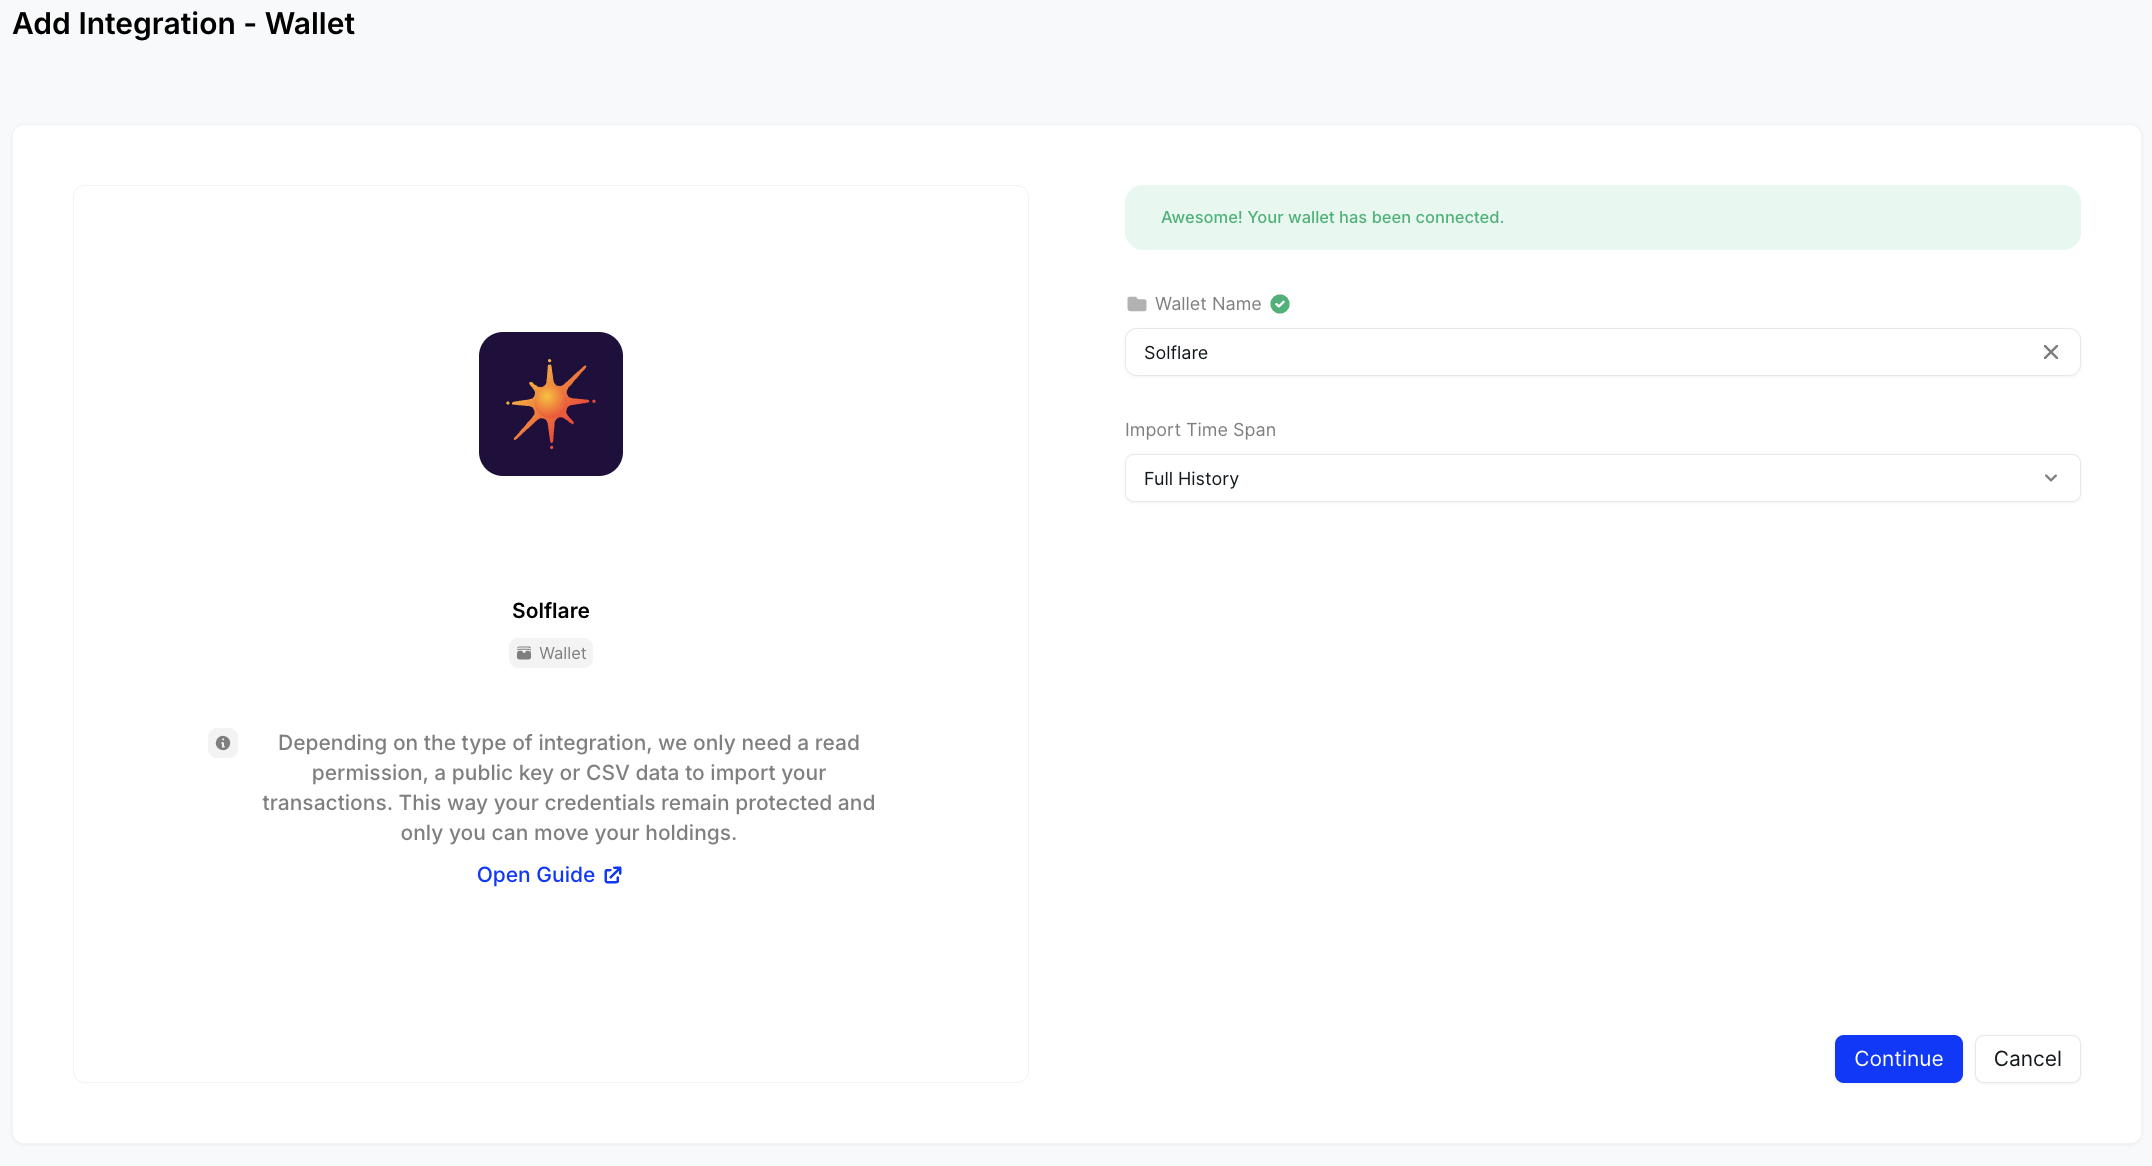Click the Add Integration - Wallet page title
This screenshot has width=2152, height=1166.
point(183,24)
